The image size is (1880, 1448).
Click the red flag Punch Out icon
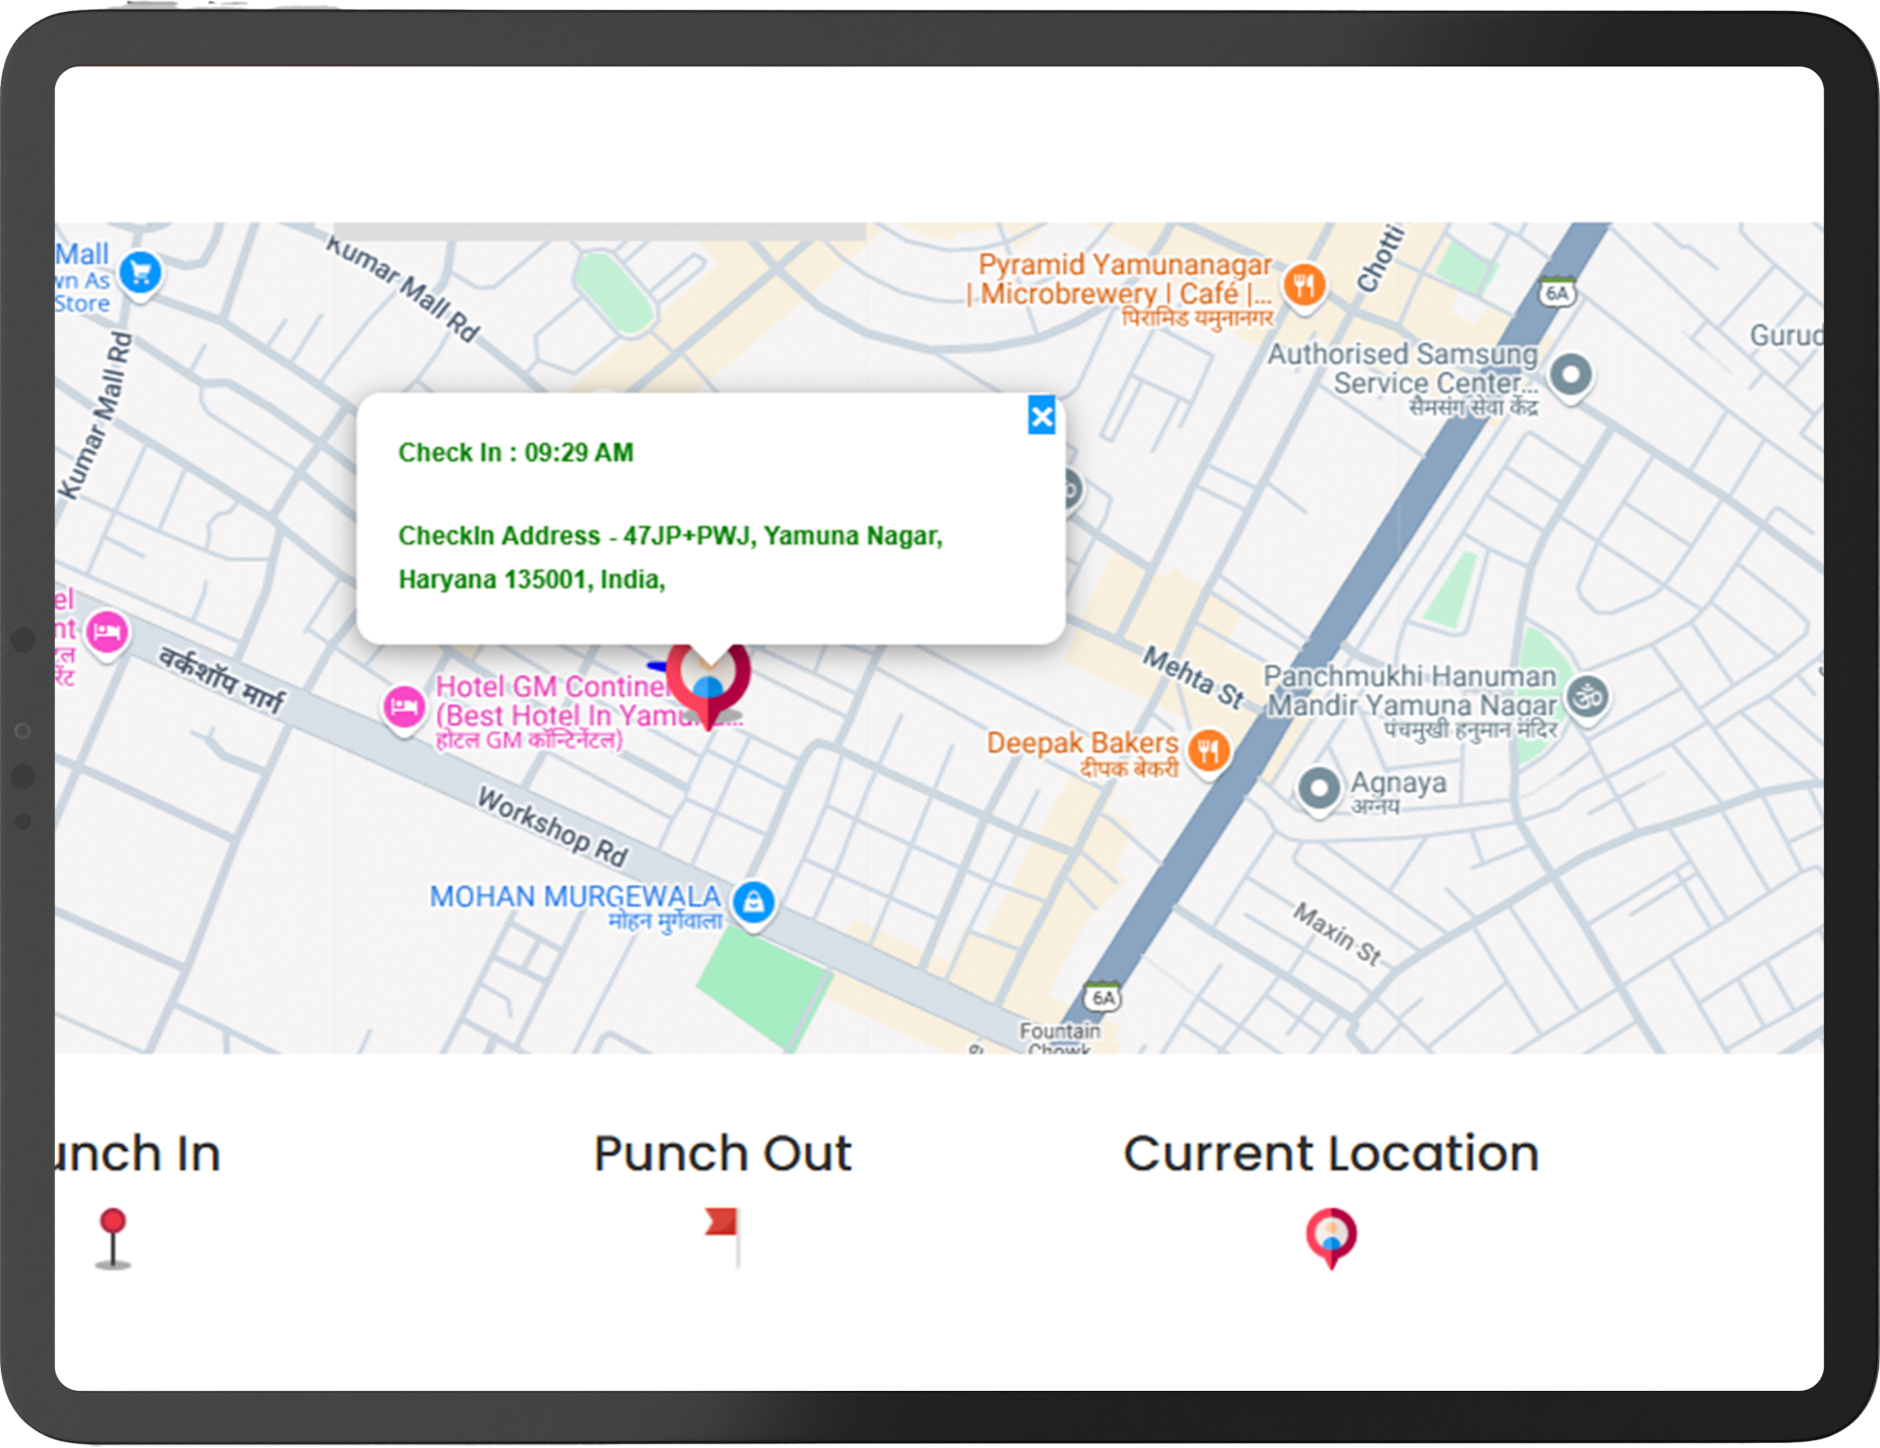[724, 1236]
